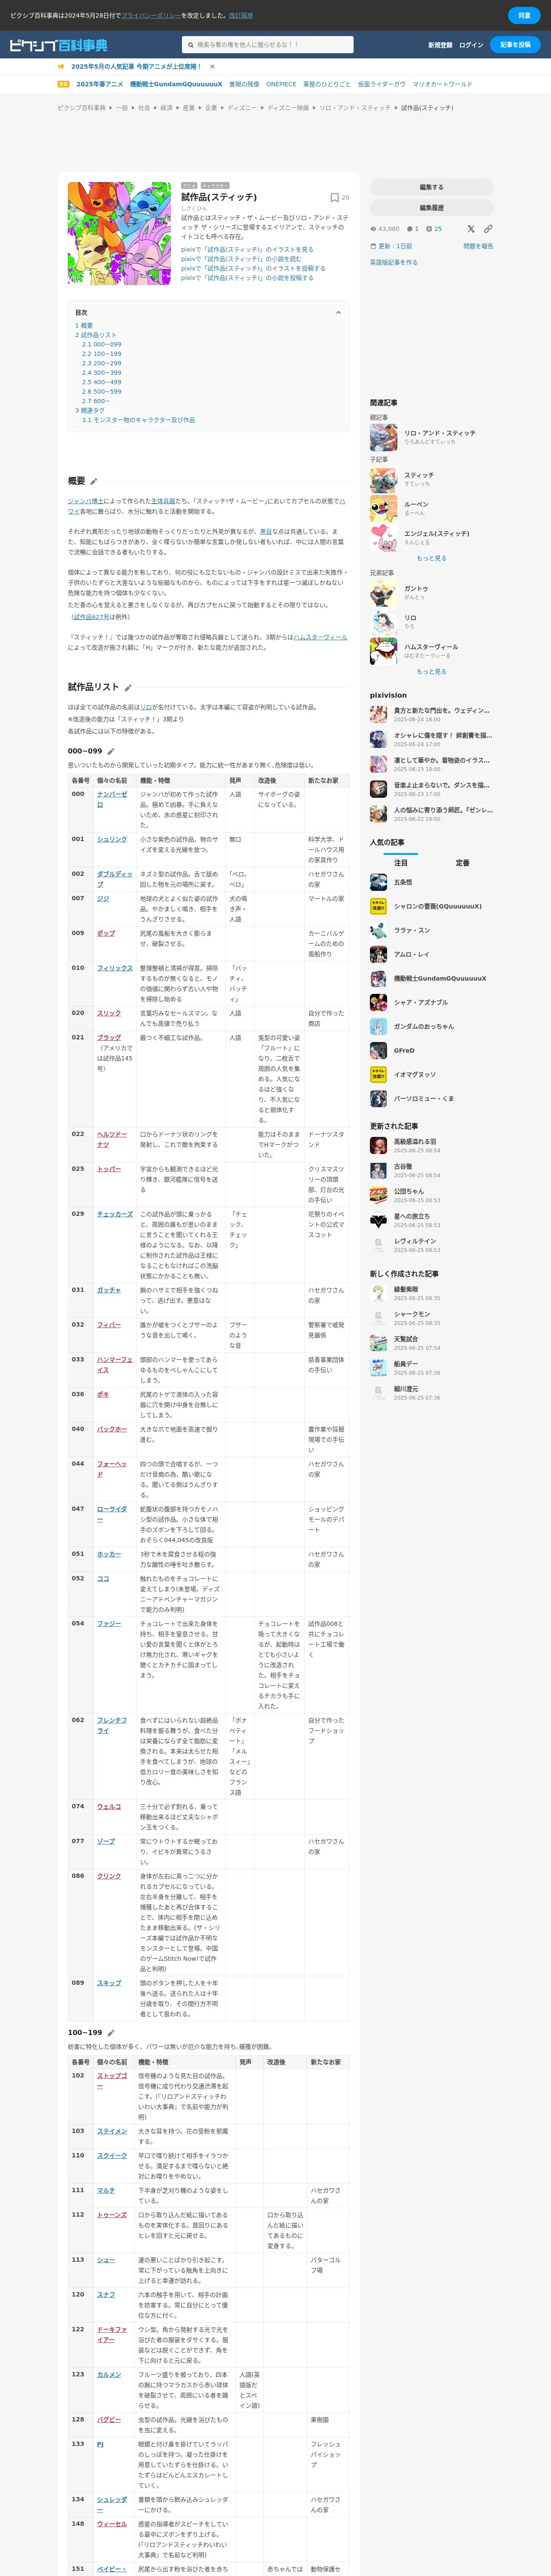The height and width of the screenshot is (2576, 551).
Task: Open ガントゥ sibling article thumbnail
Action: click(x=384, y=593)
